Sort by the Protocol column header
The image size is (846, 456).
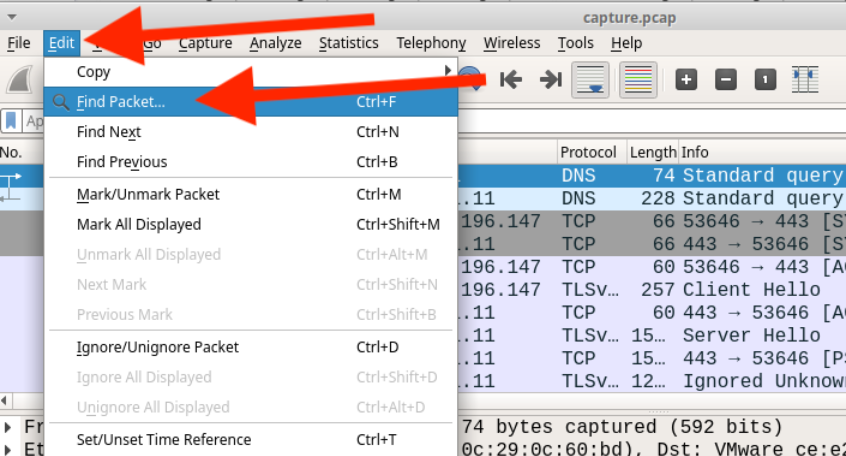[588, 152]
